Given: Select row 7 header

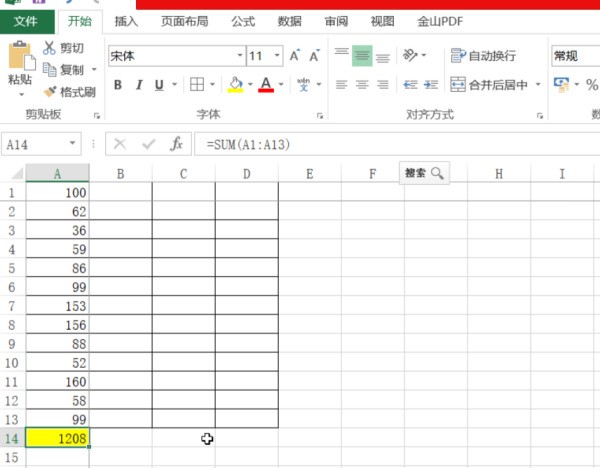Looking at the screenshot, I should point(12,306).
